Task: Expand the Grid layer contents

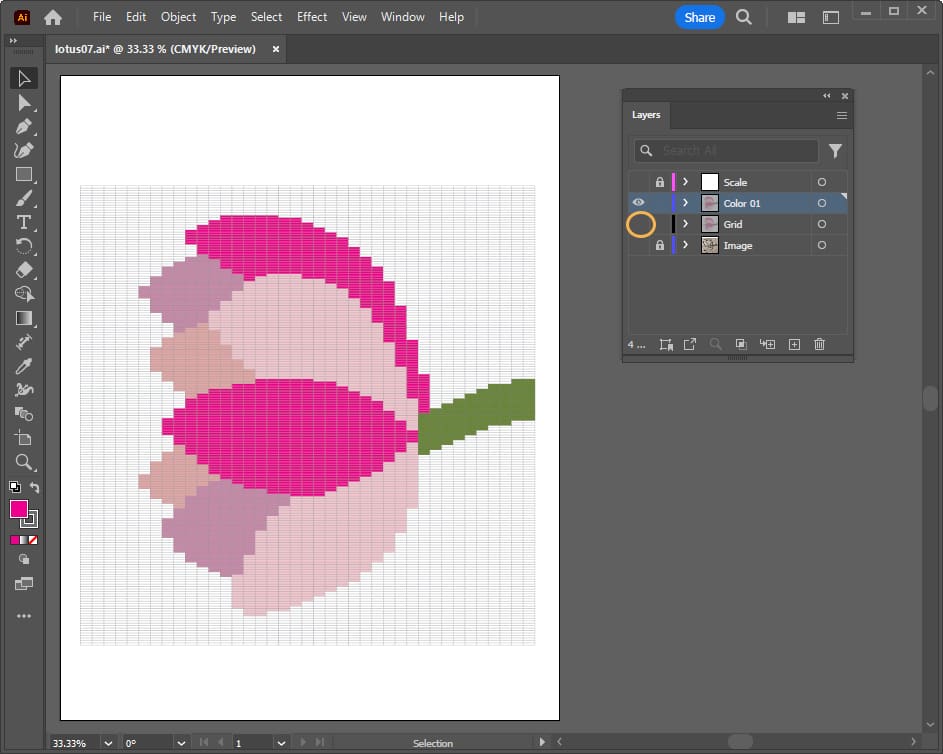Action: (685, 225)
